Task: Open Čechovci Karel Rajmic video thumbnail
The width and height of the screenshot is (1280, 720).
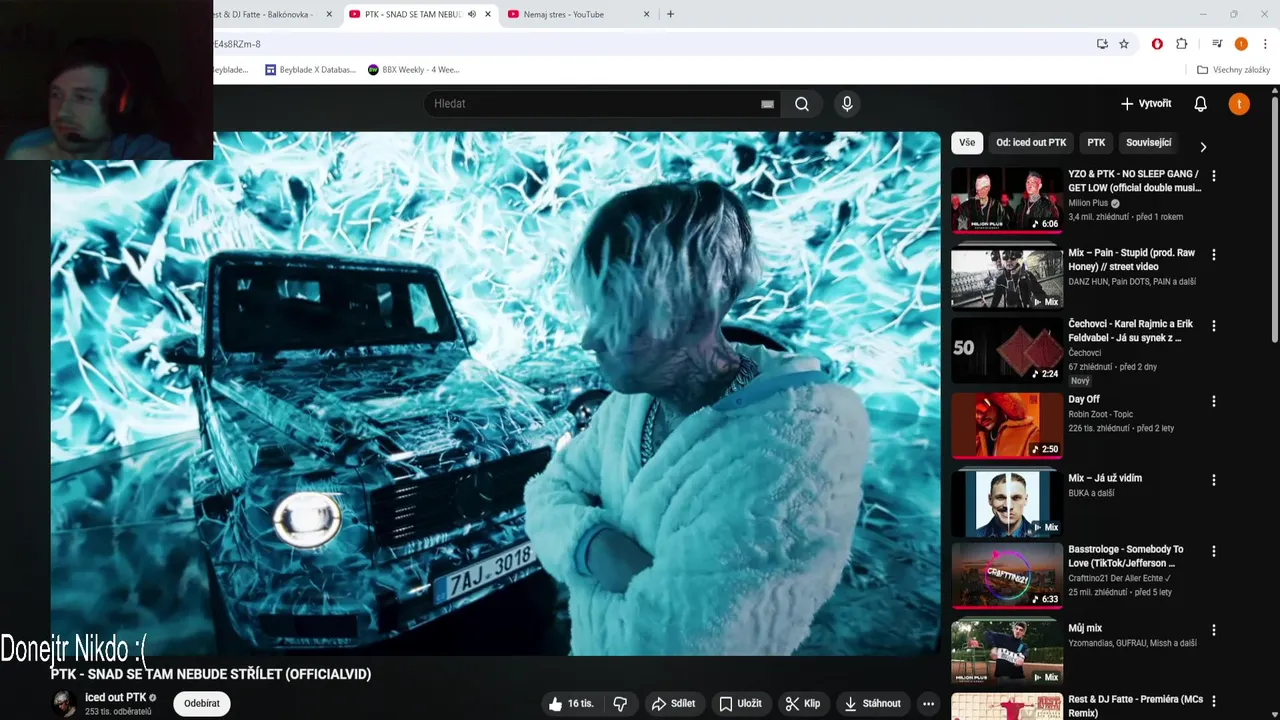Action: (x=1006, y=350)
